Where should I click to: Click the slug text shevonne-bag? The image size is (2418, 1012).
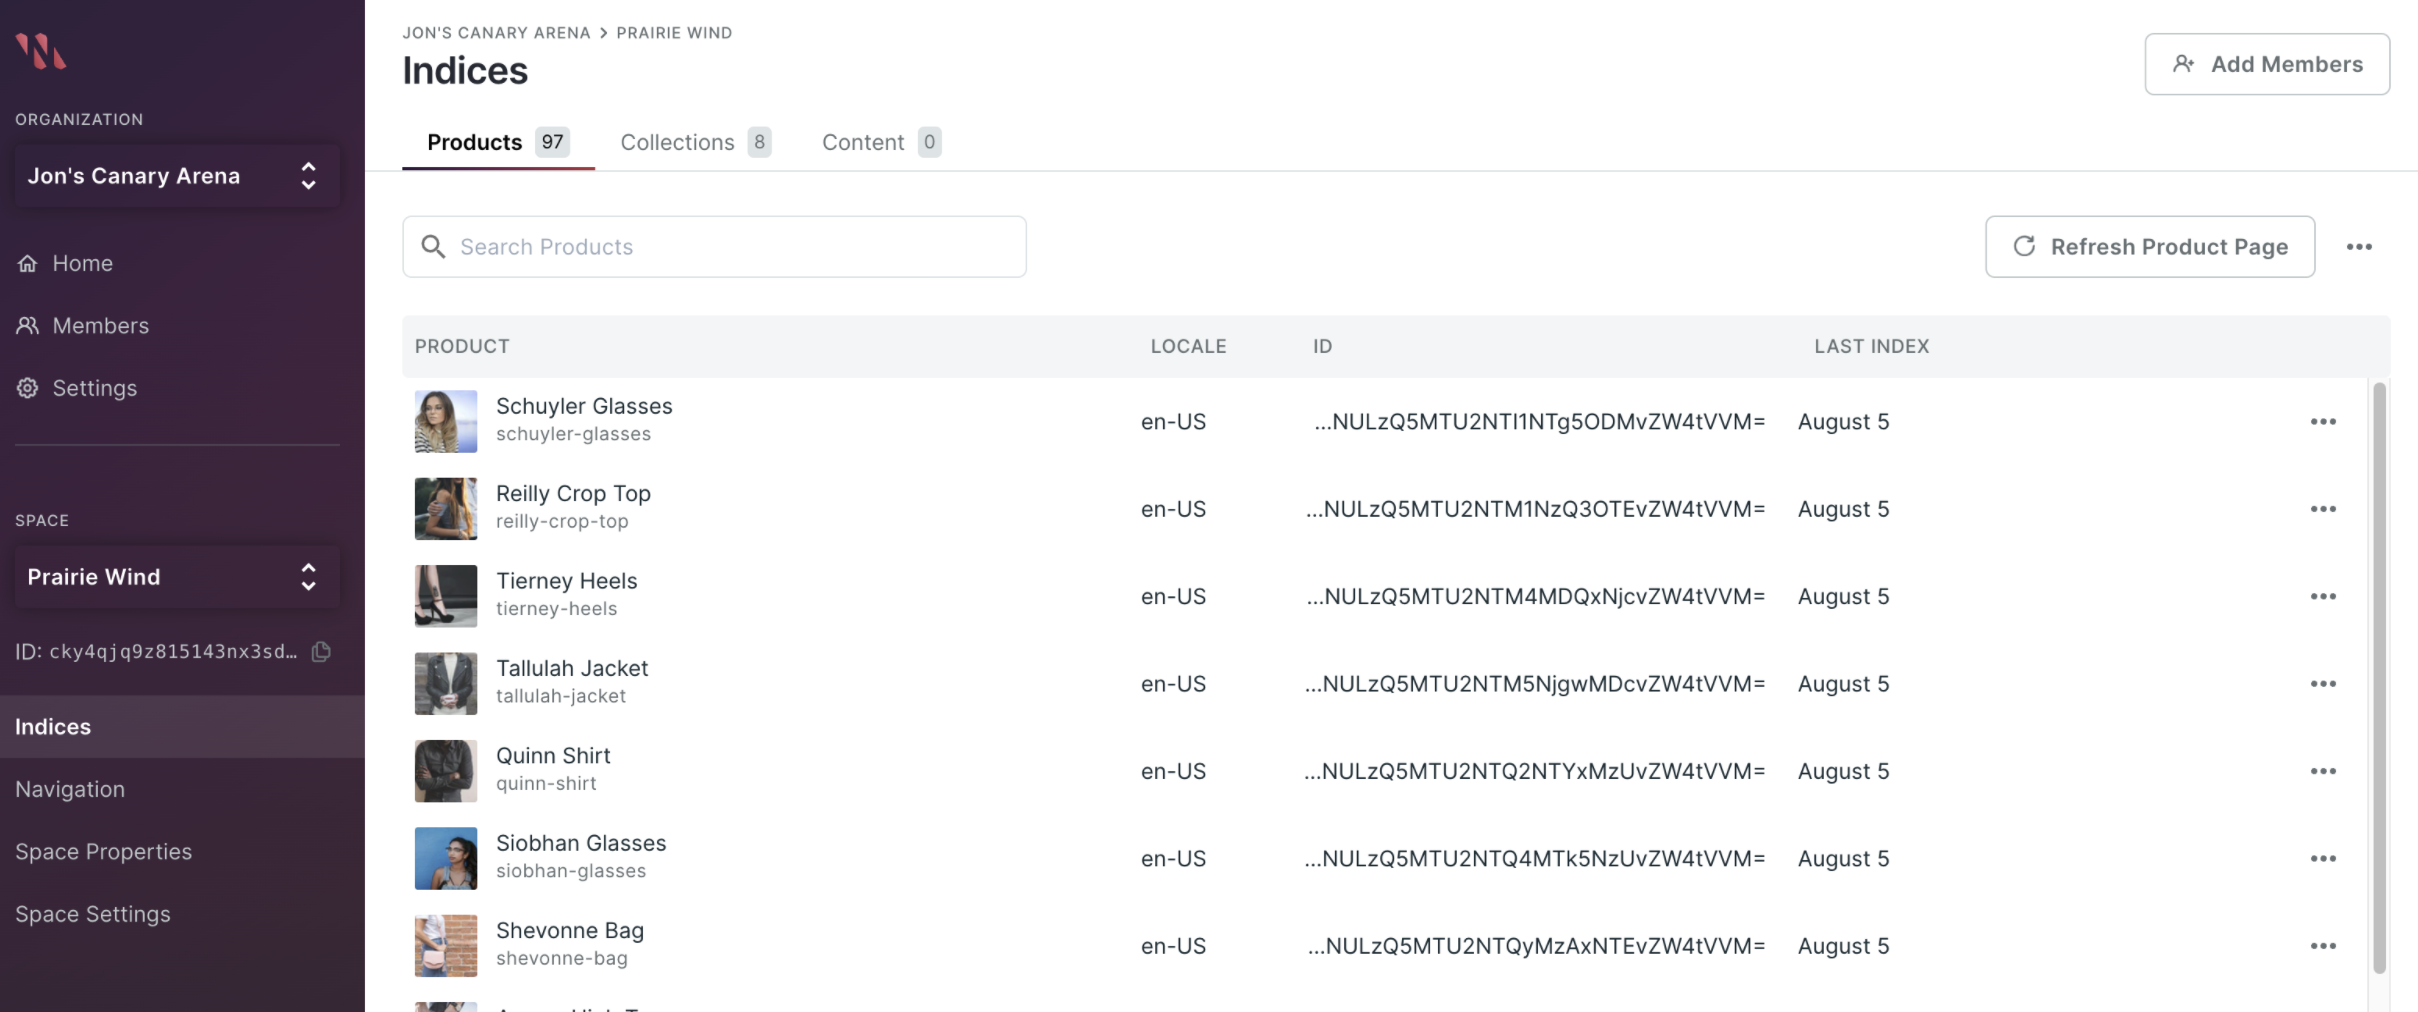pyautogui.click(x=562, y=958)
